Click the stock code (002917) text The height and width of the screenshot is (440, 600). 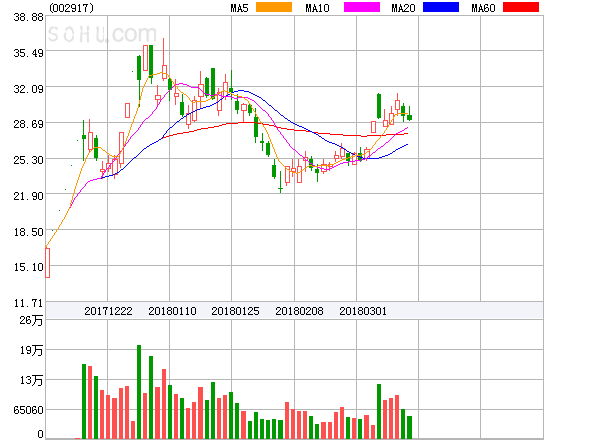point(71,8)
